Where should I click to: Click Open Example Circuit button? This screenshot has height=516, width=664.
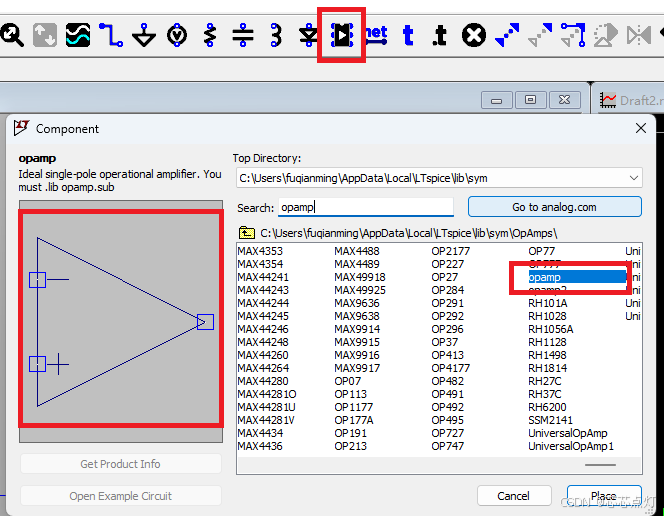[x=121, y=496]
